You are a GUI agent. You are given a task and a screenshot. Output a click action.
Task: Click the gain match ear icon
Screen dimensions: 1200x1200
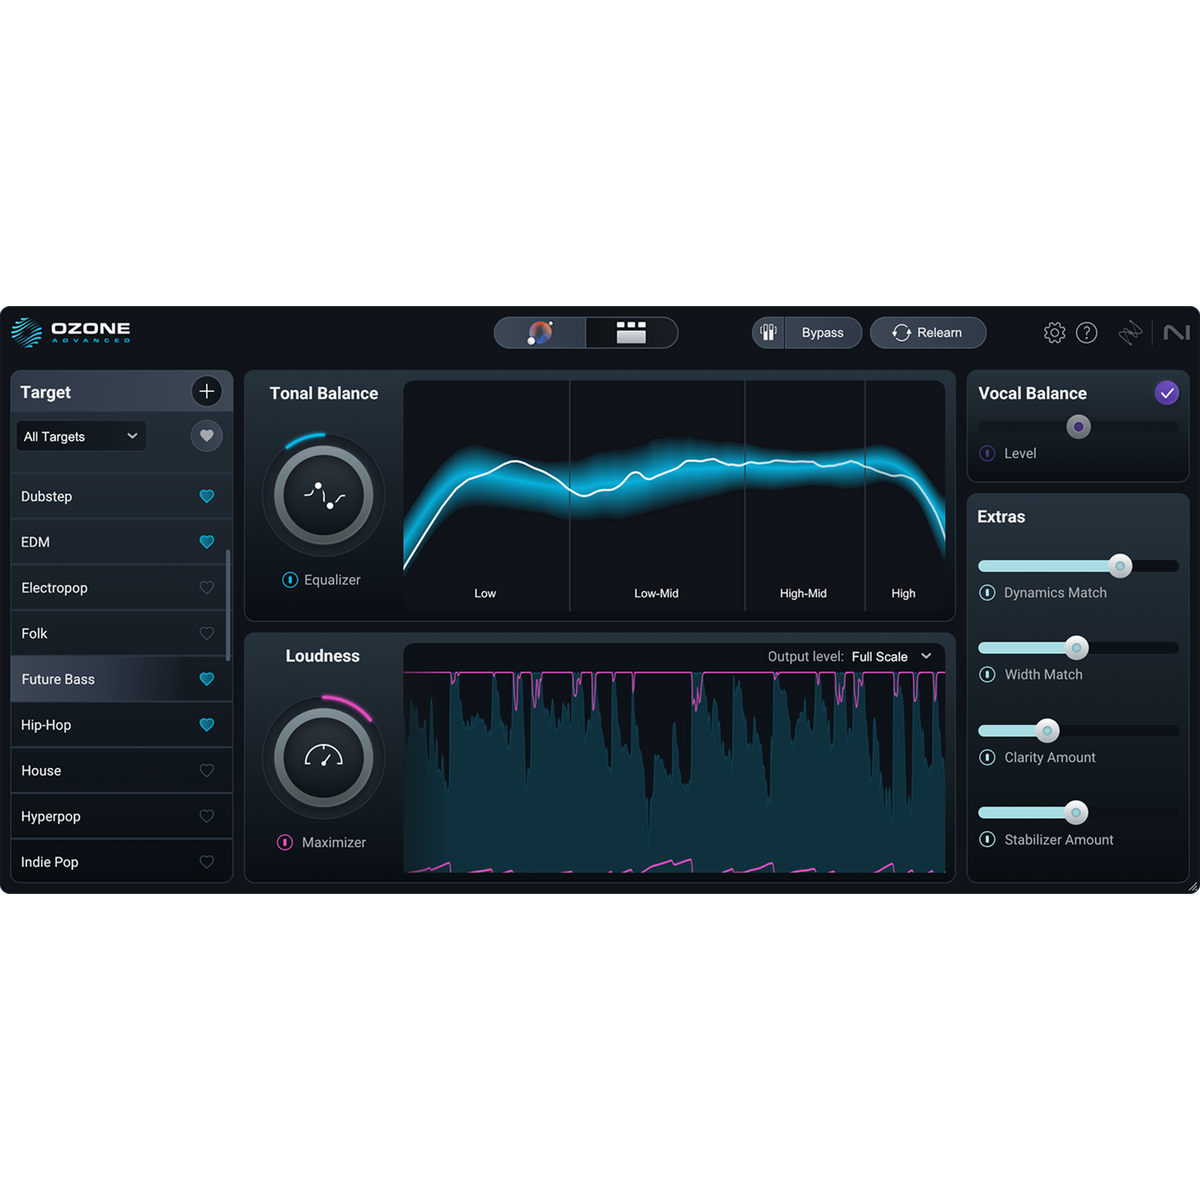click(x=768, y=333)
